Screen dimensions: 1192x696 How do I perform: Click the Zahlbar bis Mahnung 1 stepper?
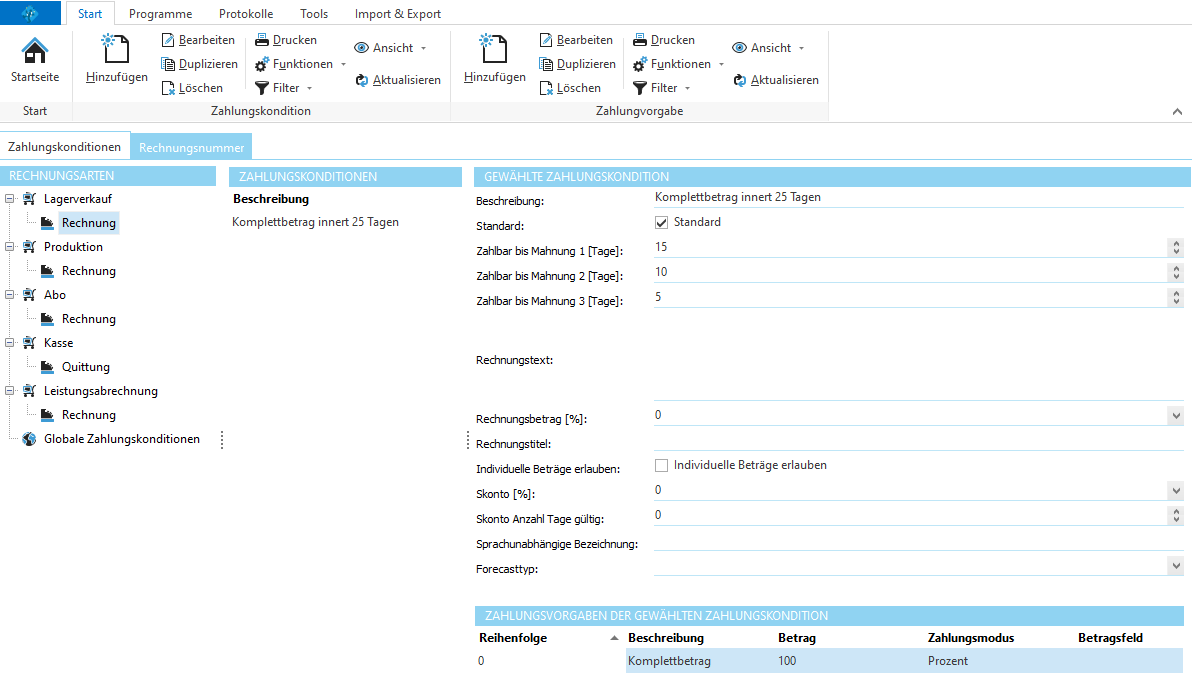(x=1176, y=247)
